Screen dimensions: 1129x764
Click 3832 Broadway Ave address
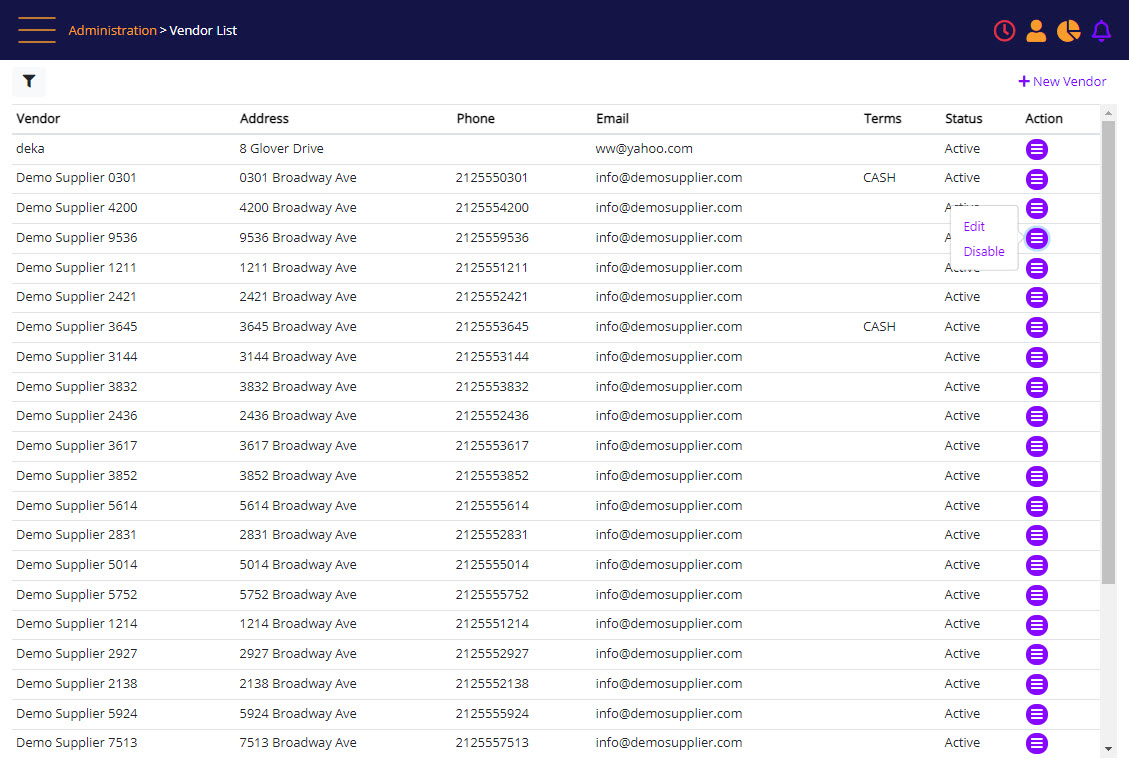(x=298, y=386)
